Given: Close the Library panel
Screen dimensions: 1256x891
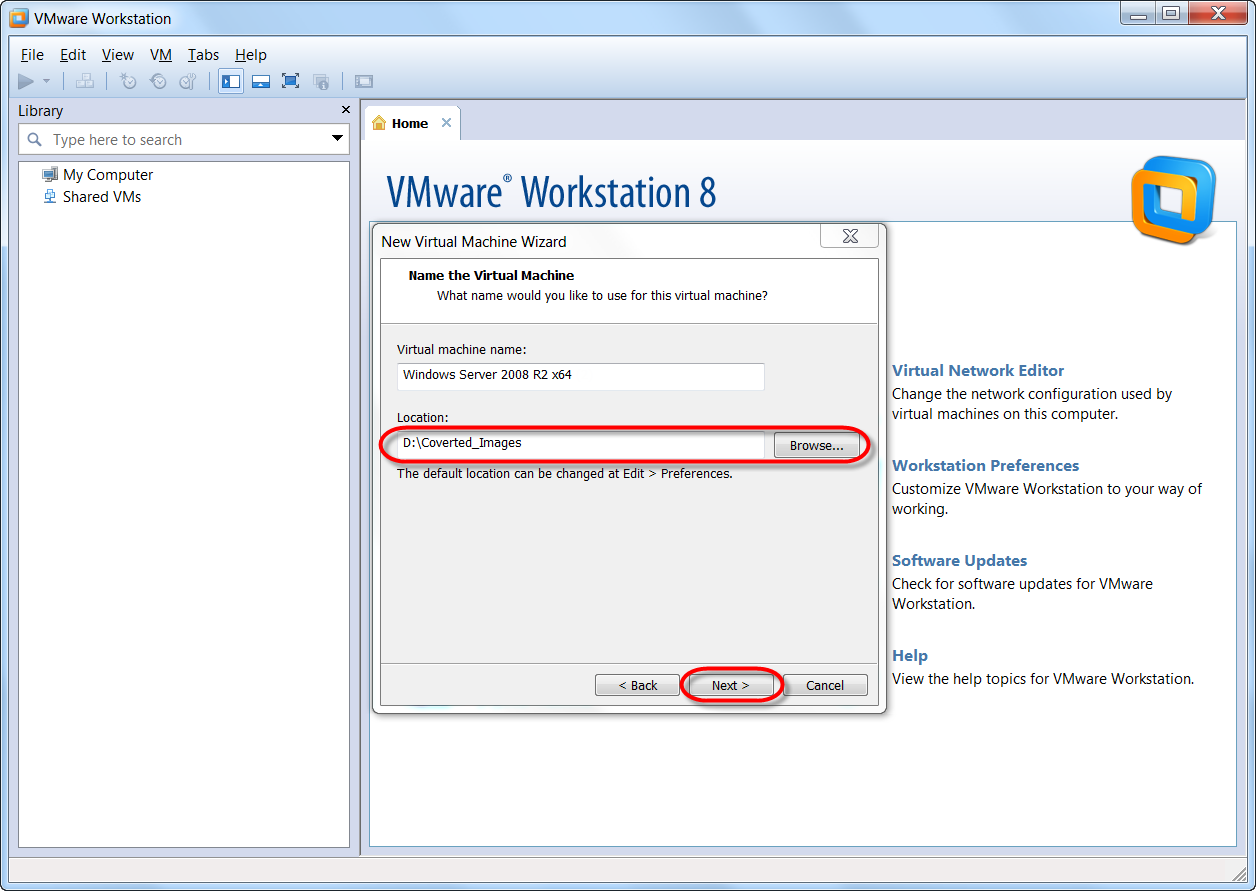Looking at the screenshot, I should tap(346, 110).
